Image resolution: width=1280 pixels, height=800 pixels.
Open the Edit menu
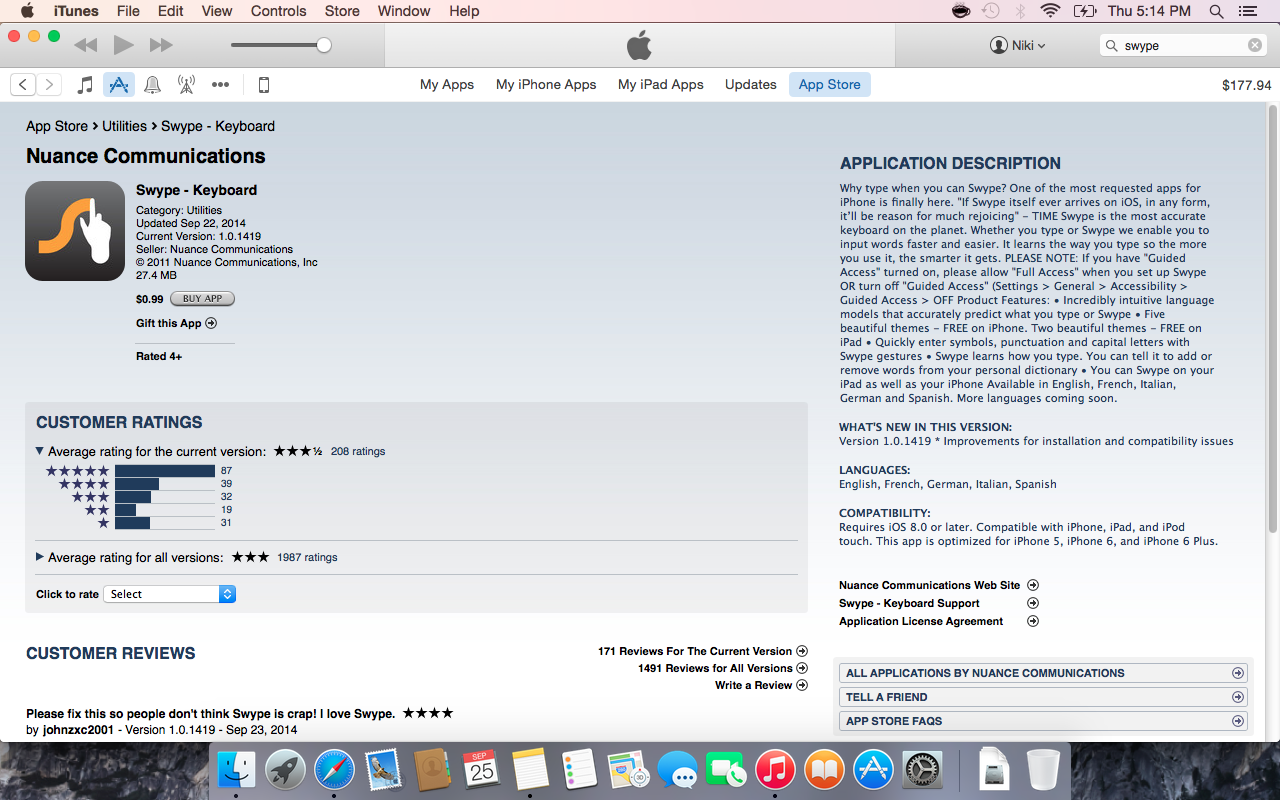[171, 11]
